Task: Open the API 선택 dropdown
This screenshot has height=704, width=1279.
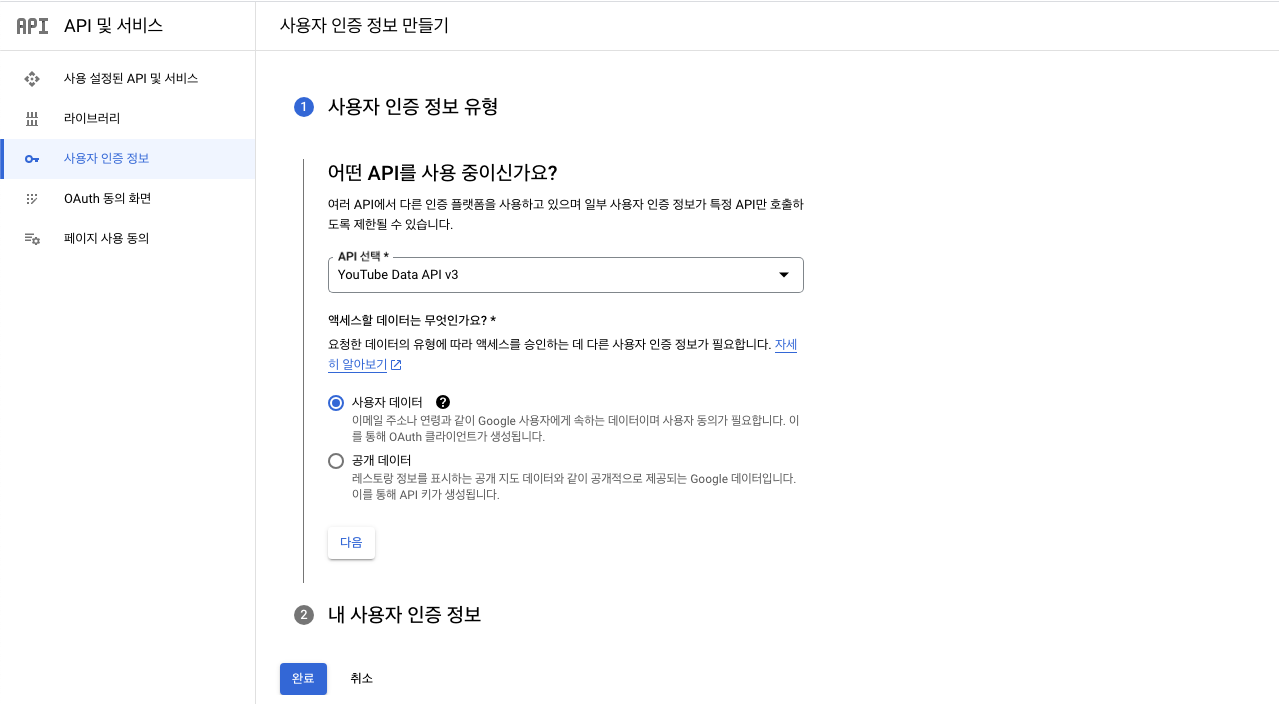Action: (x=566, y=275)
